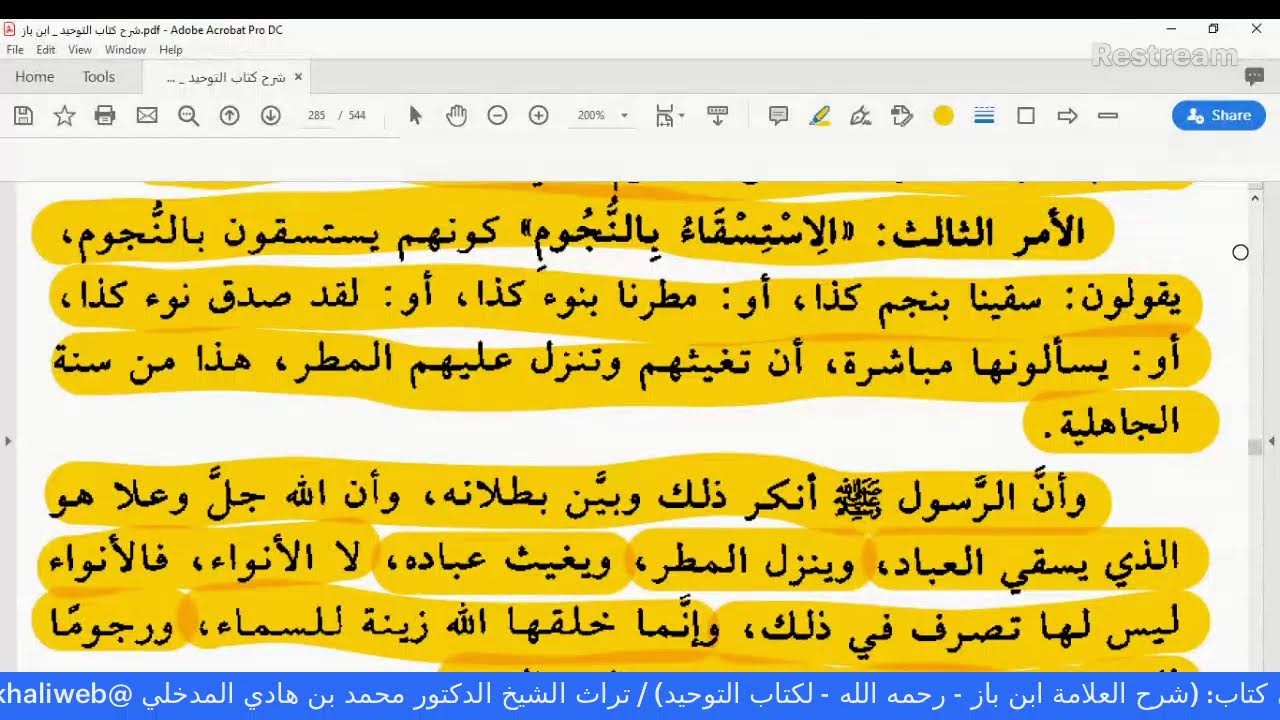Go to the next page arrow

click(270, 116)
